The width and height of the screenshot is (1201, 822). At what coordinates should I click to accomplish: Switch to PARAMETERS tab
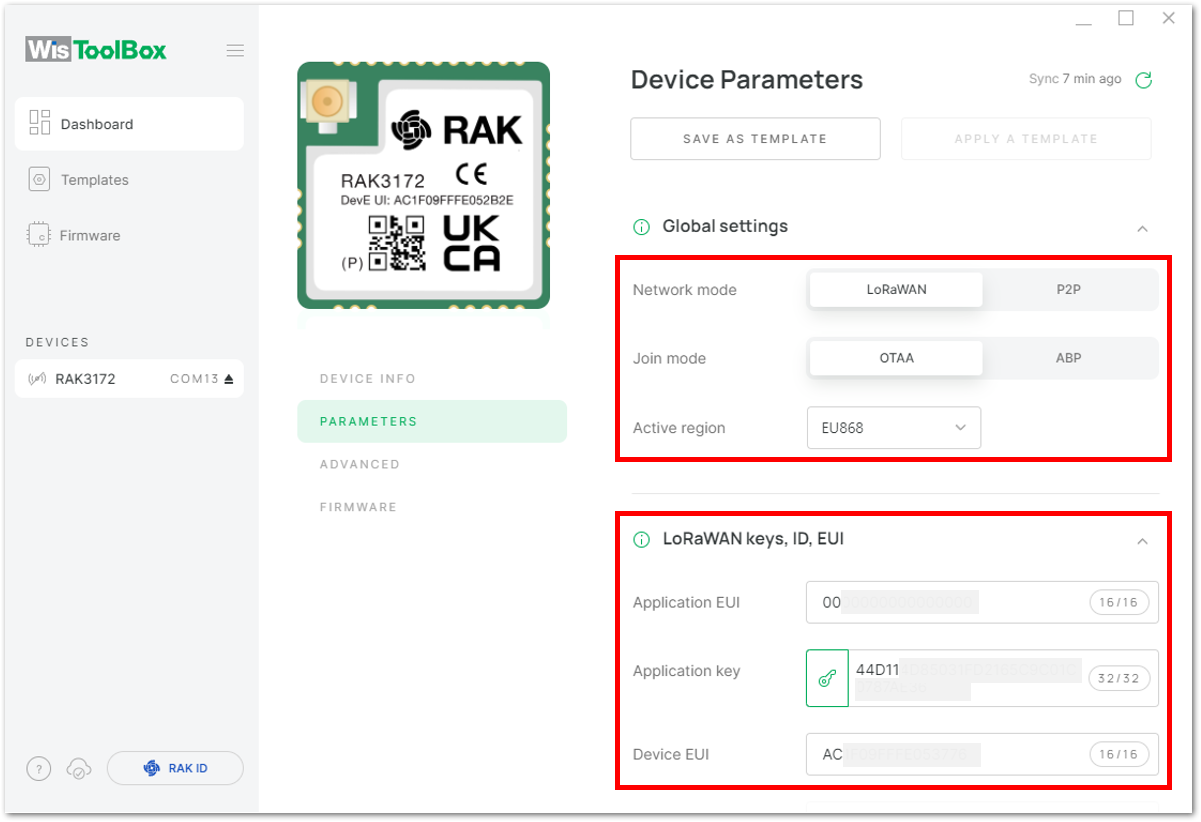[x=432, y=421]
